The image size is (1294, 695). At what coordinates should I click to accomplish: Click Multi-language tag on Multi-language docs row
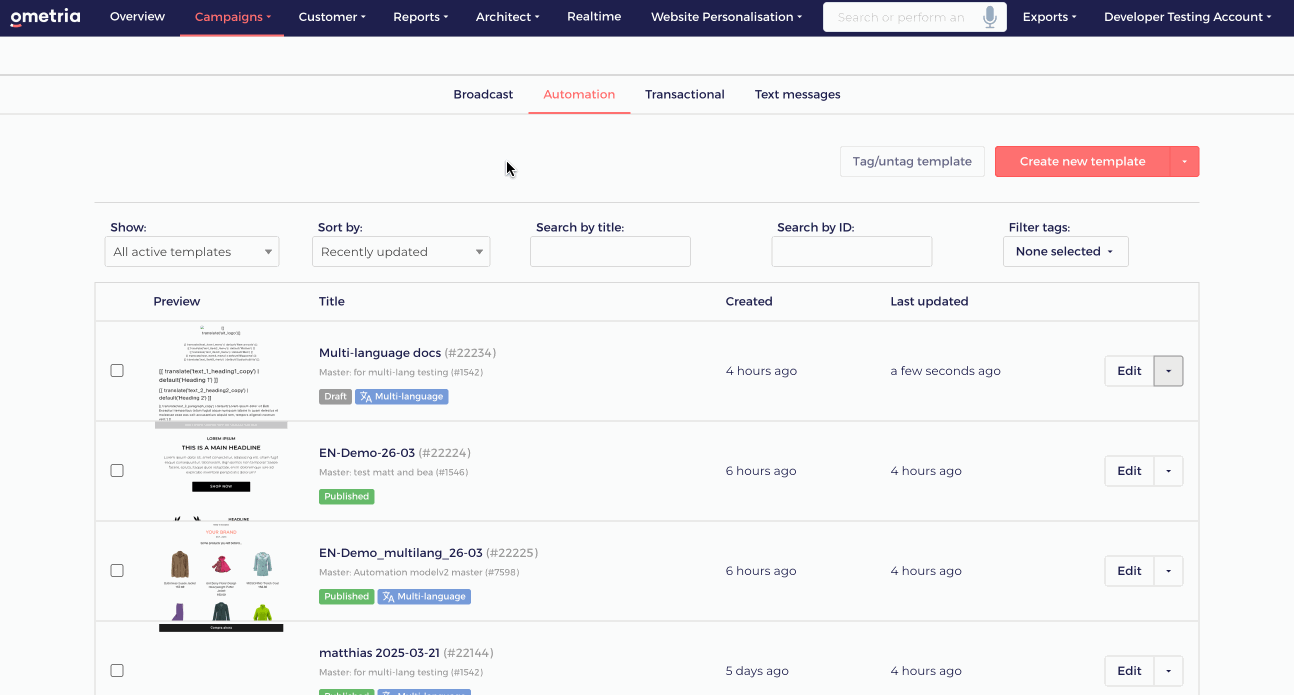tap(402, 396)
